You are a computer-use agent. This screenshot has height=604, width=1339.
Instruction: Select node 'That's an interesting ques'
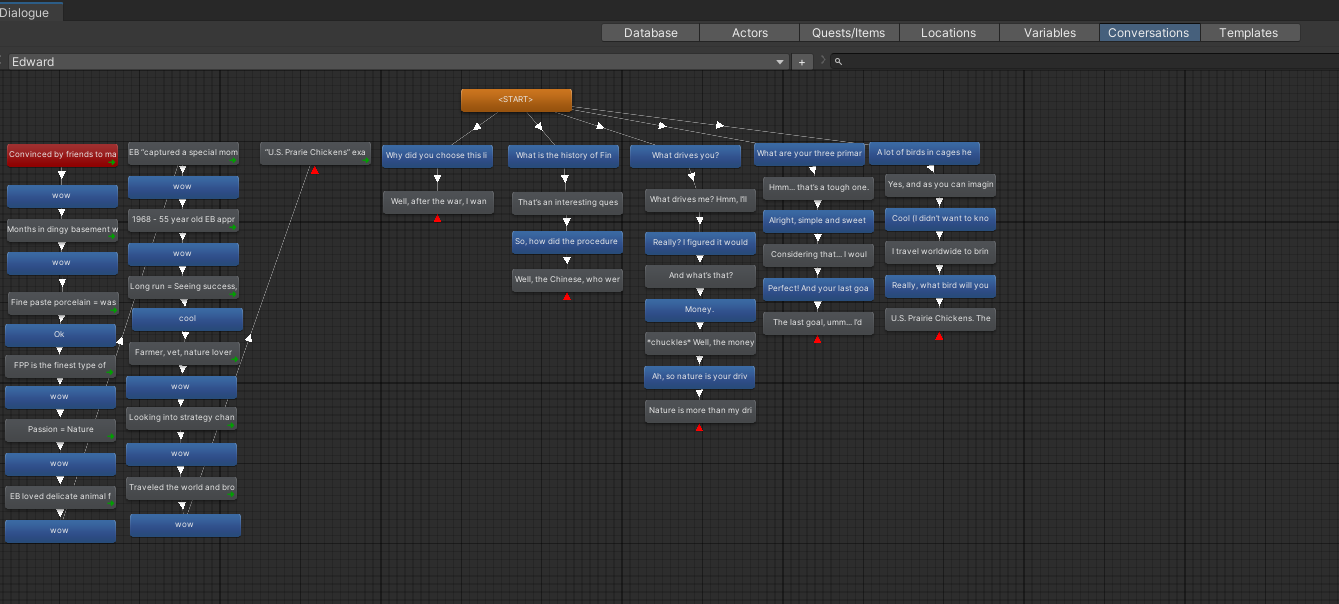[x=567, y=203]
